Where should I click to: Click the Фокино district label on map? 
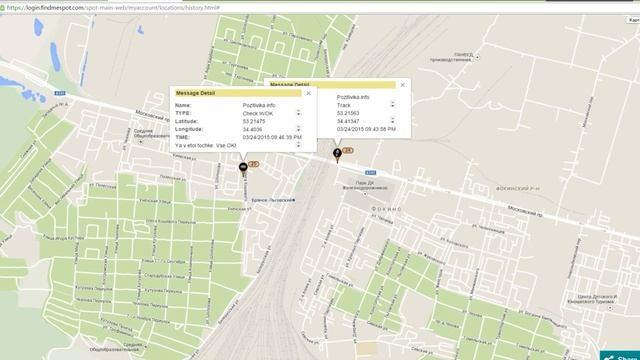pyautogui.click(x=386, y=209)
